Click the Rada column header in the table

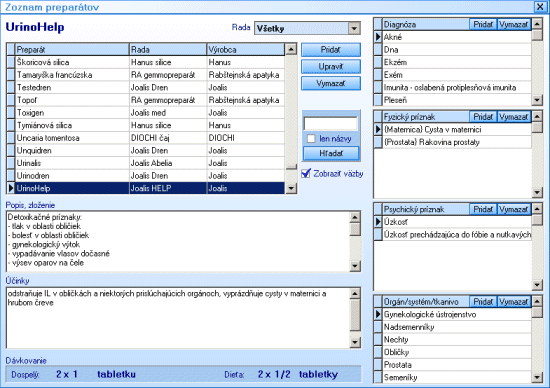tap(168, 49)
